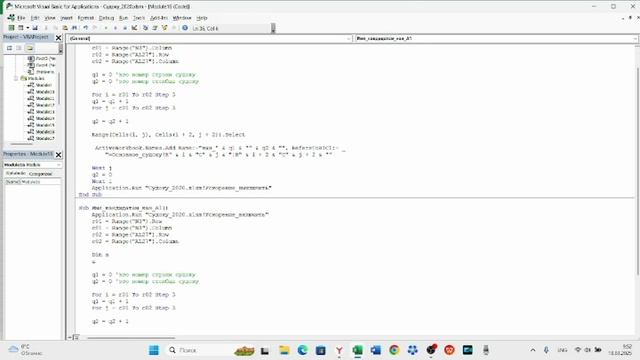Click the Break toolbar icon

pyautogui.click(x=116, y=28)
